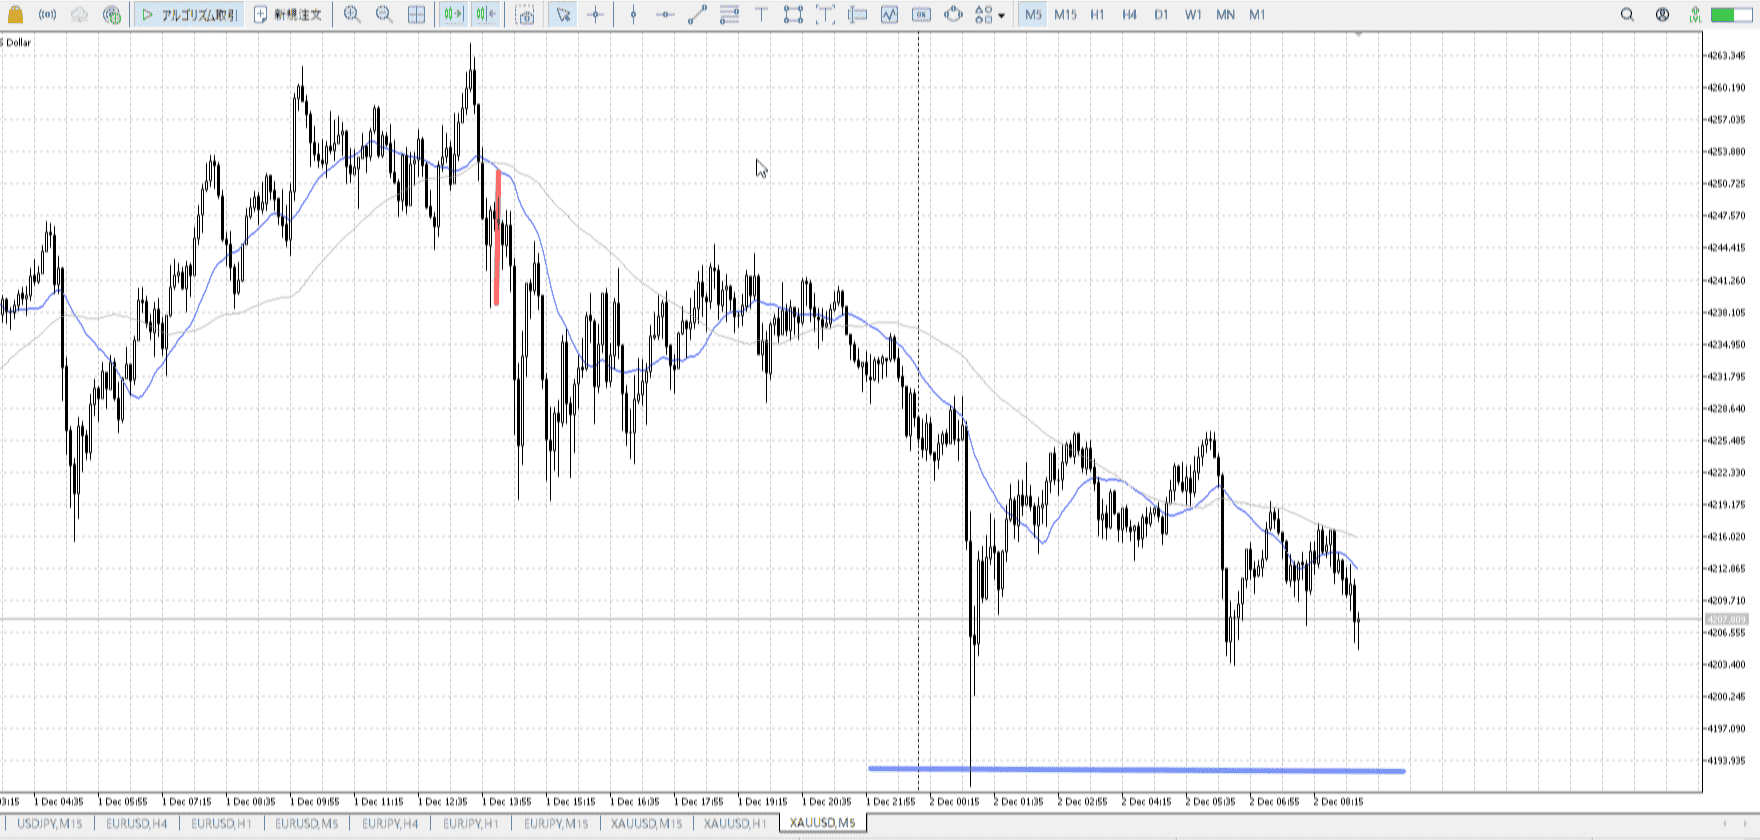Switch to the USDJPY,M15 chart tab
1760x840 pixels.
[x=50, y=824]
